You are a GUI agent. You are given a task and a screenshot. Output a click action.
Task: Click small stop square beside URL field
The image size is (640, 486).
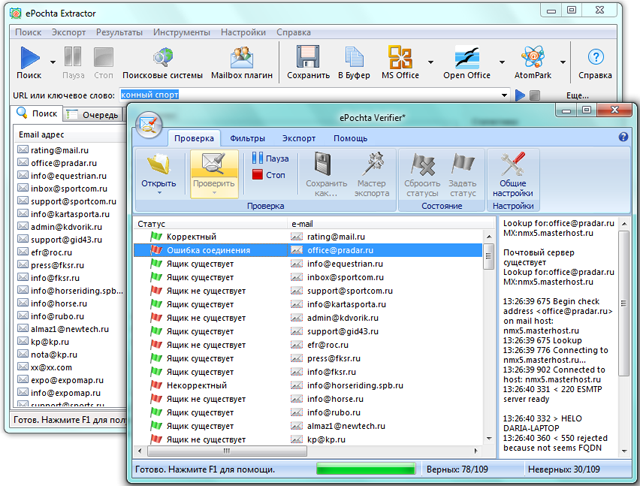[534, 95]
